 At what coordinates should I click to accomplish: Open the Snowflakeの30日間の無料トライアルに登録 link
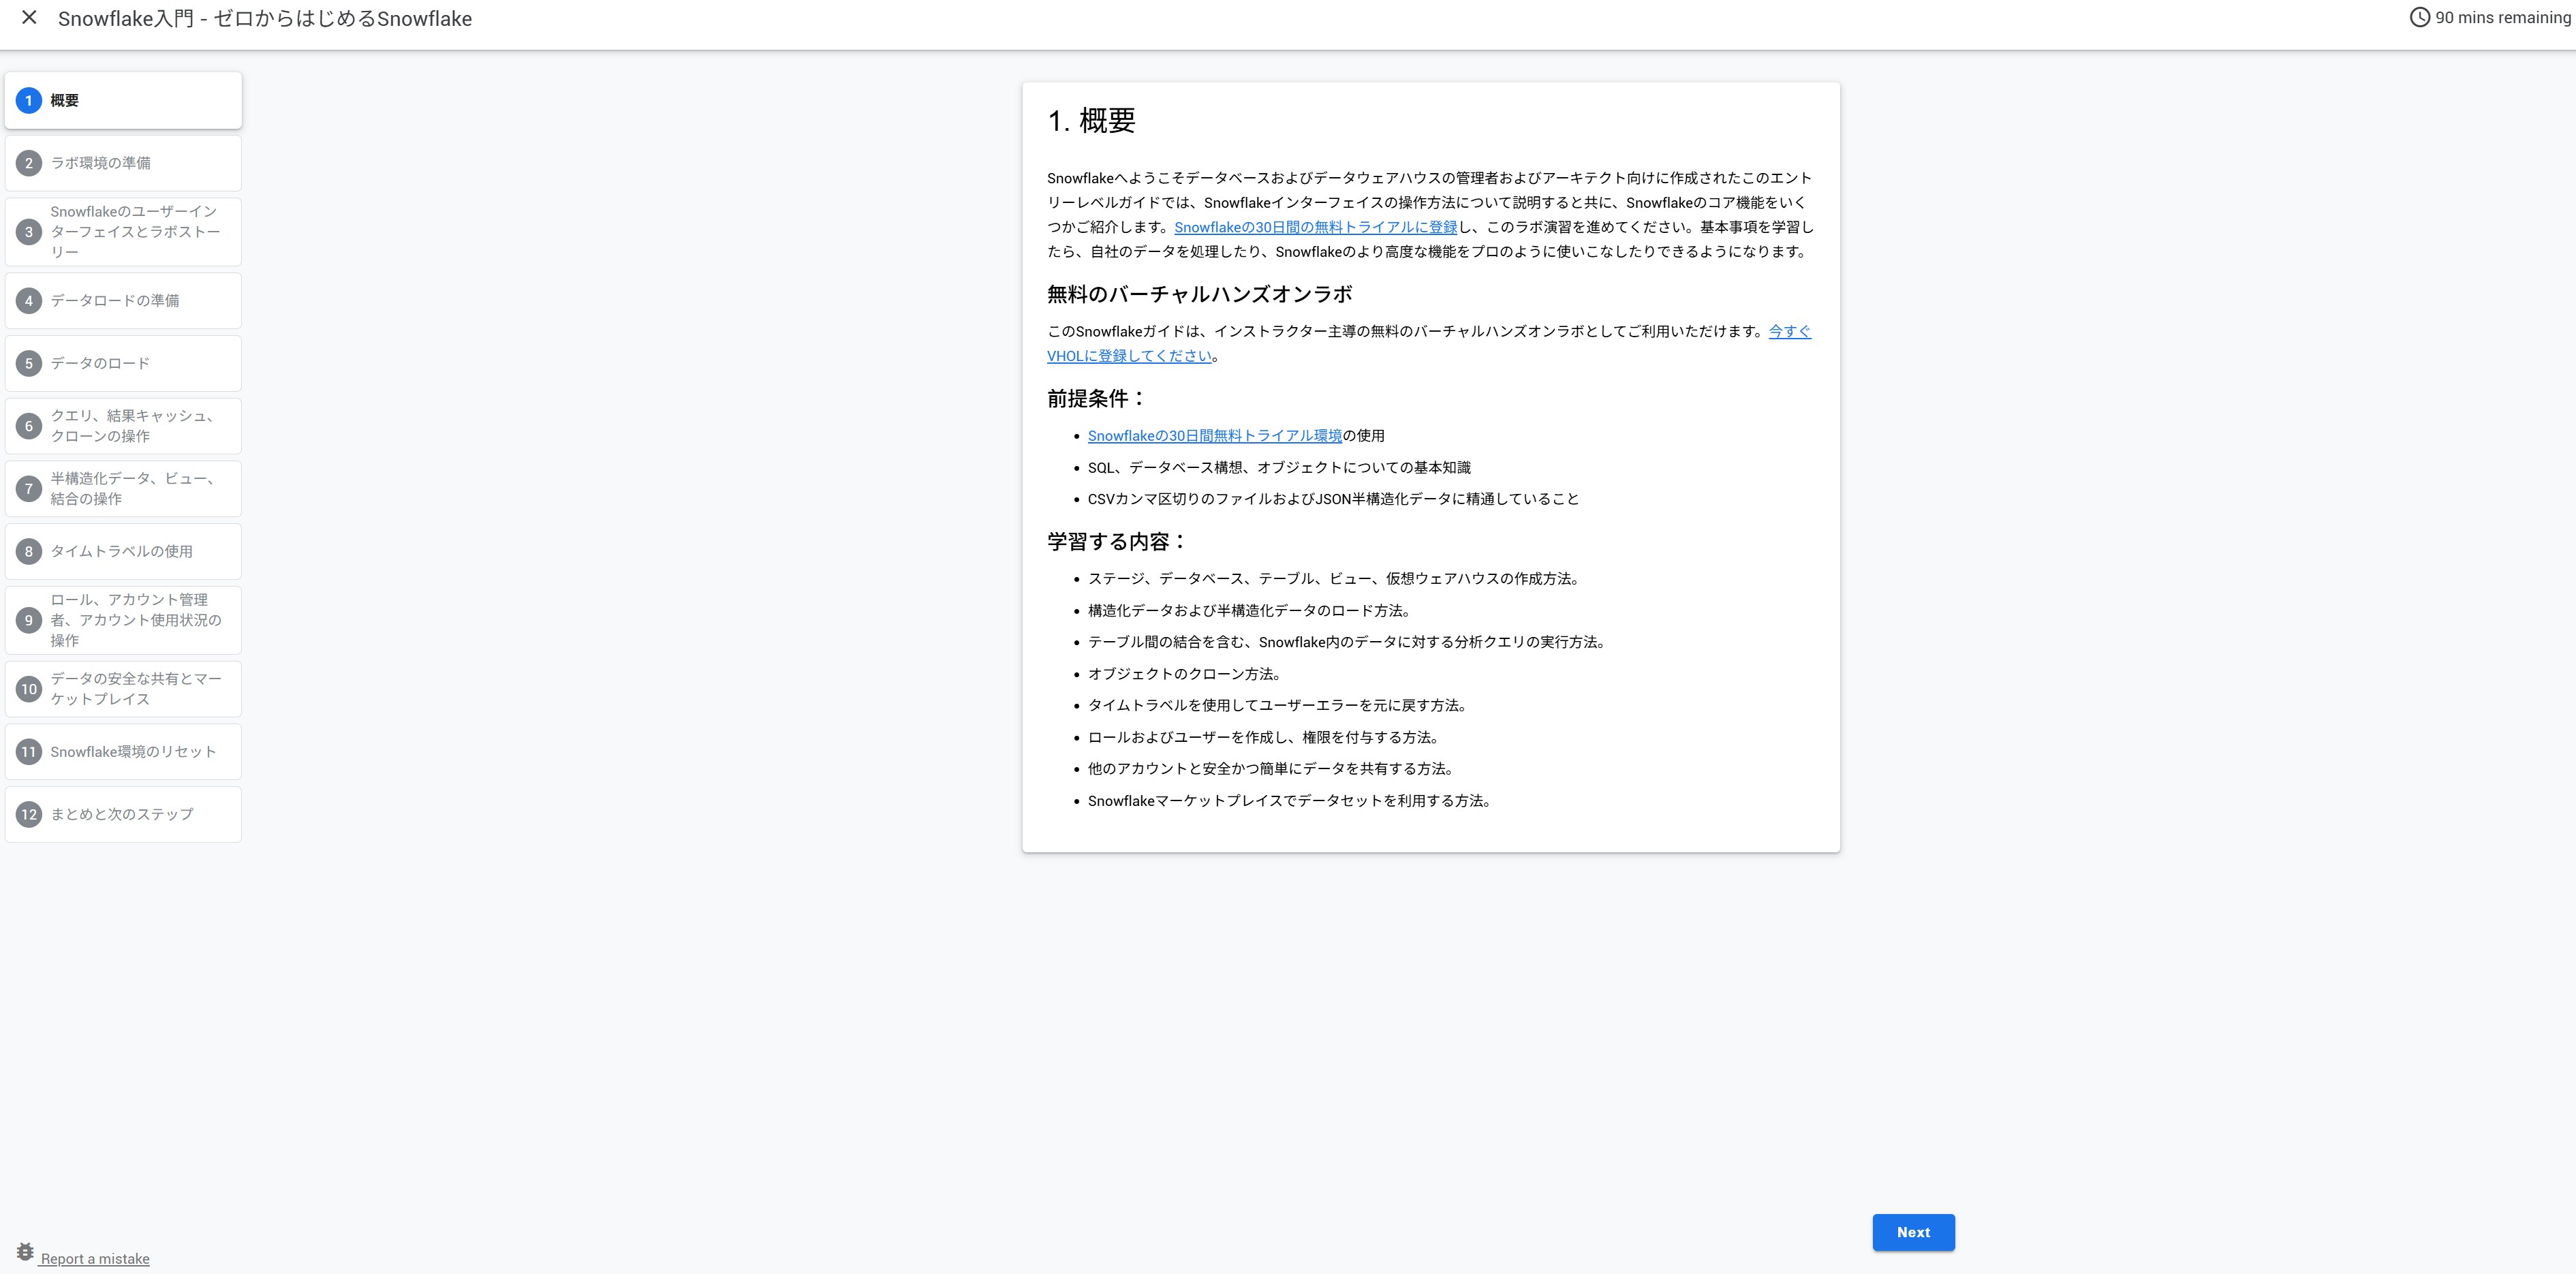(1315, 227)
